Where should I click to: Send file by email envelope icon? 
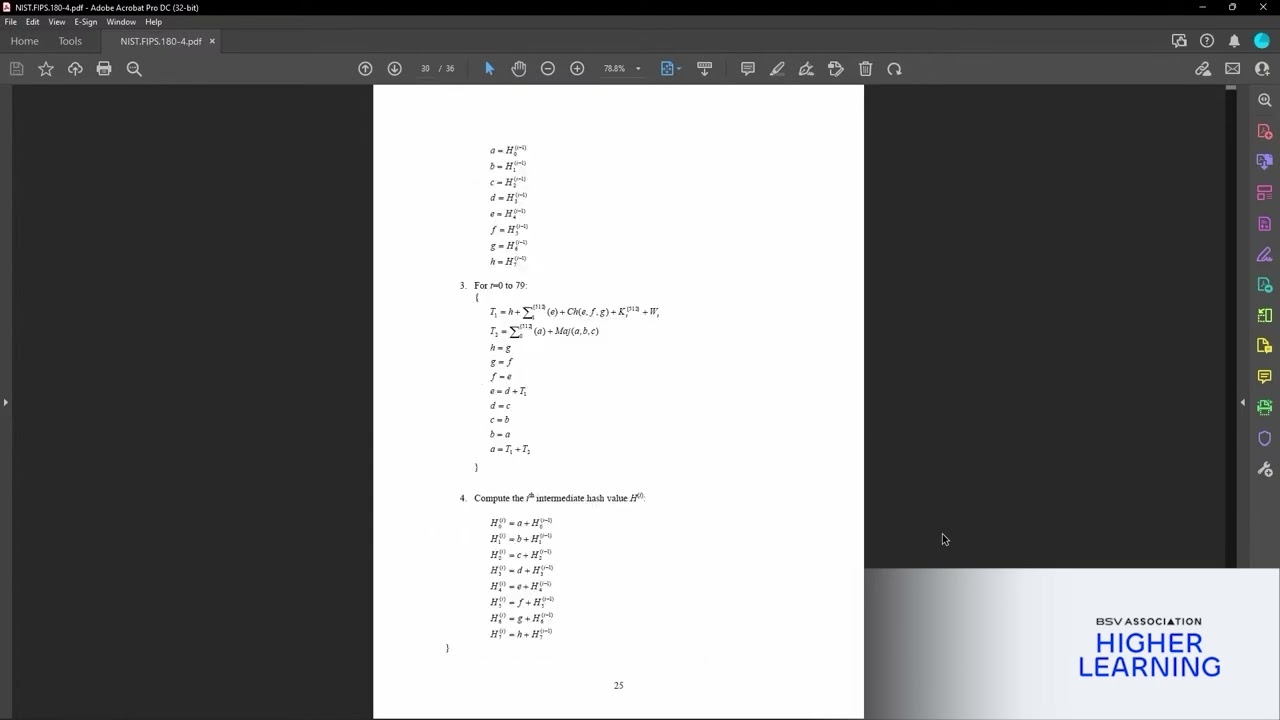[x=1232, y=69]
